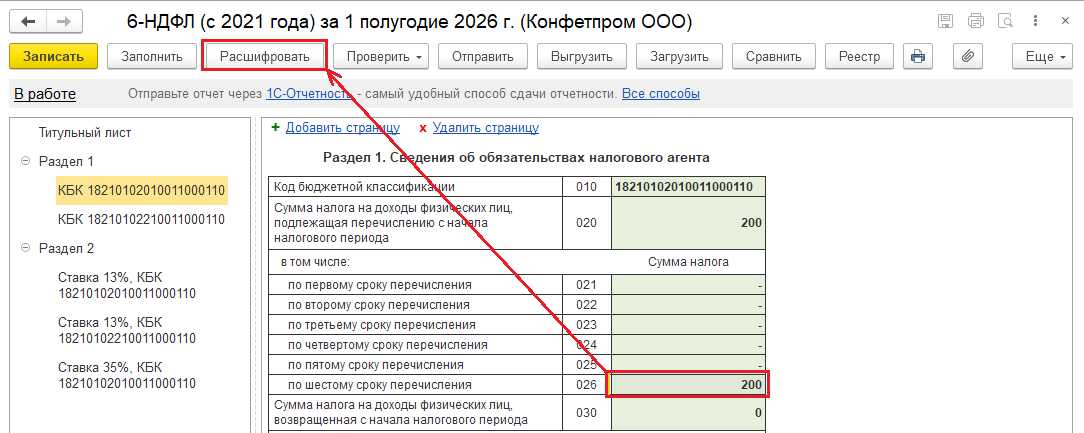This screenshot has width=1084, height=433.
Task: Open attached files with the paperclip icon
Action: pos(968,57)
